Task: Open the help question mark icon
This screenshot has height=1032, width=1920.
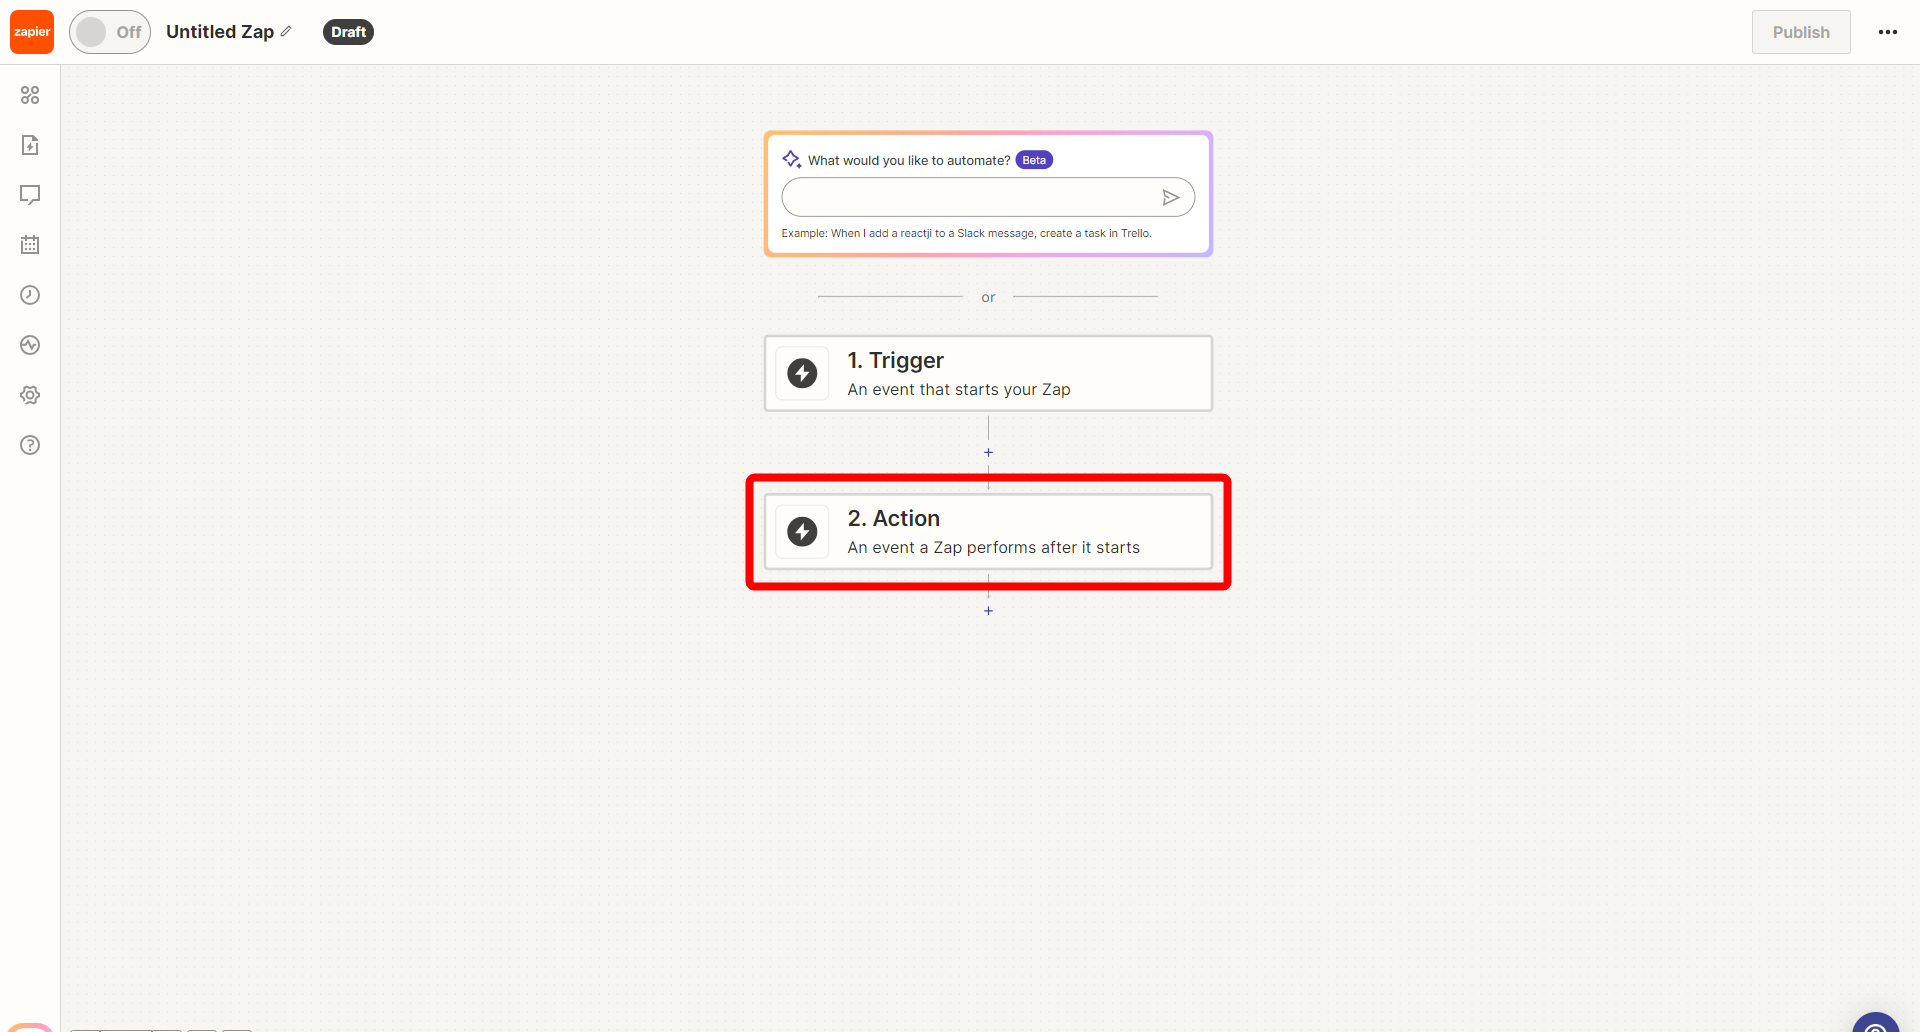Action: [30, 445]
